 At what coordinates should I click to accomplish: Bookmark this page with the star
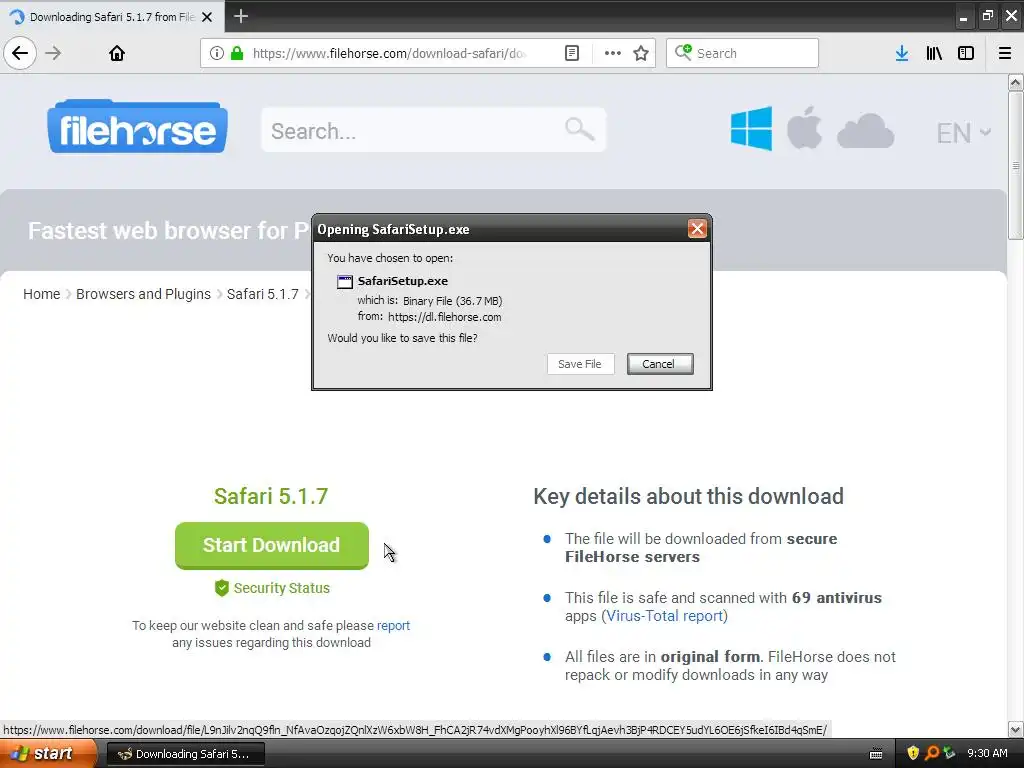pos(641,53)
